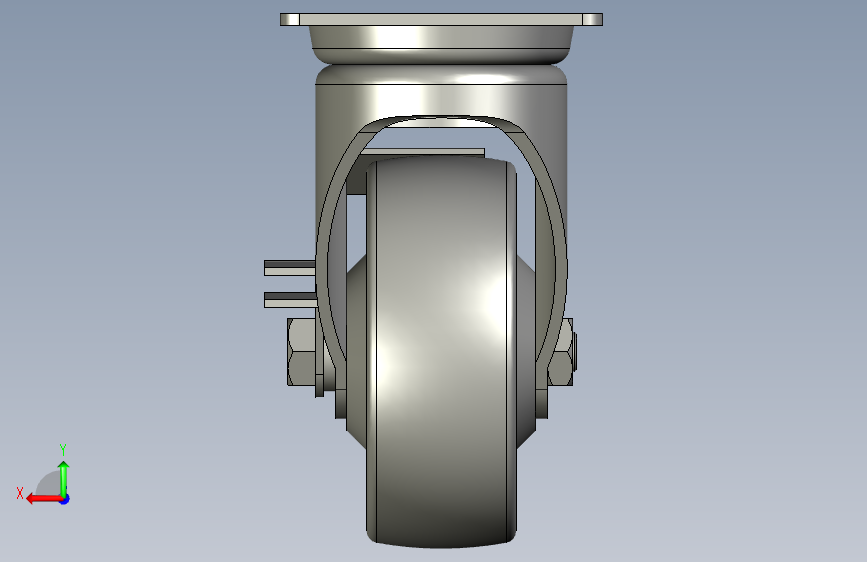Viewport: 867px width, 562px height.
Task: Select the hex bolt head on the left of the axle
Action: (x=302, y=352)
